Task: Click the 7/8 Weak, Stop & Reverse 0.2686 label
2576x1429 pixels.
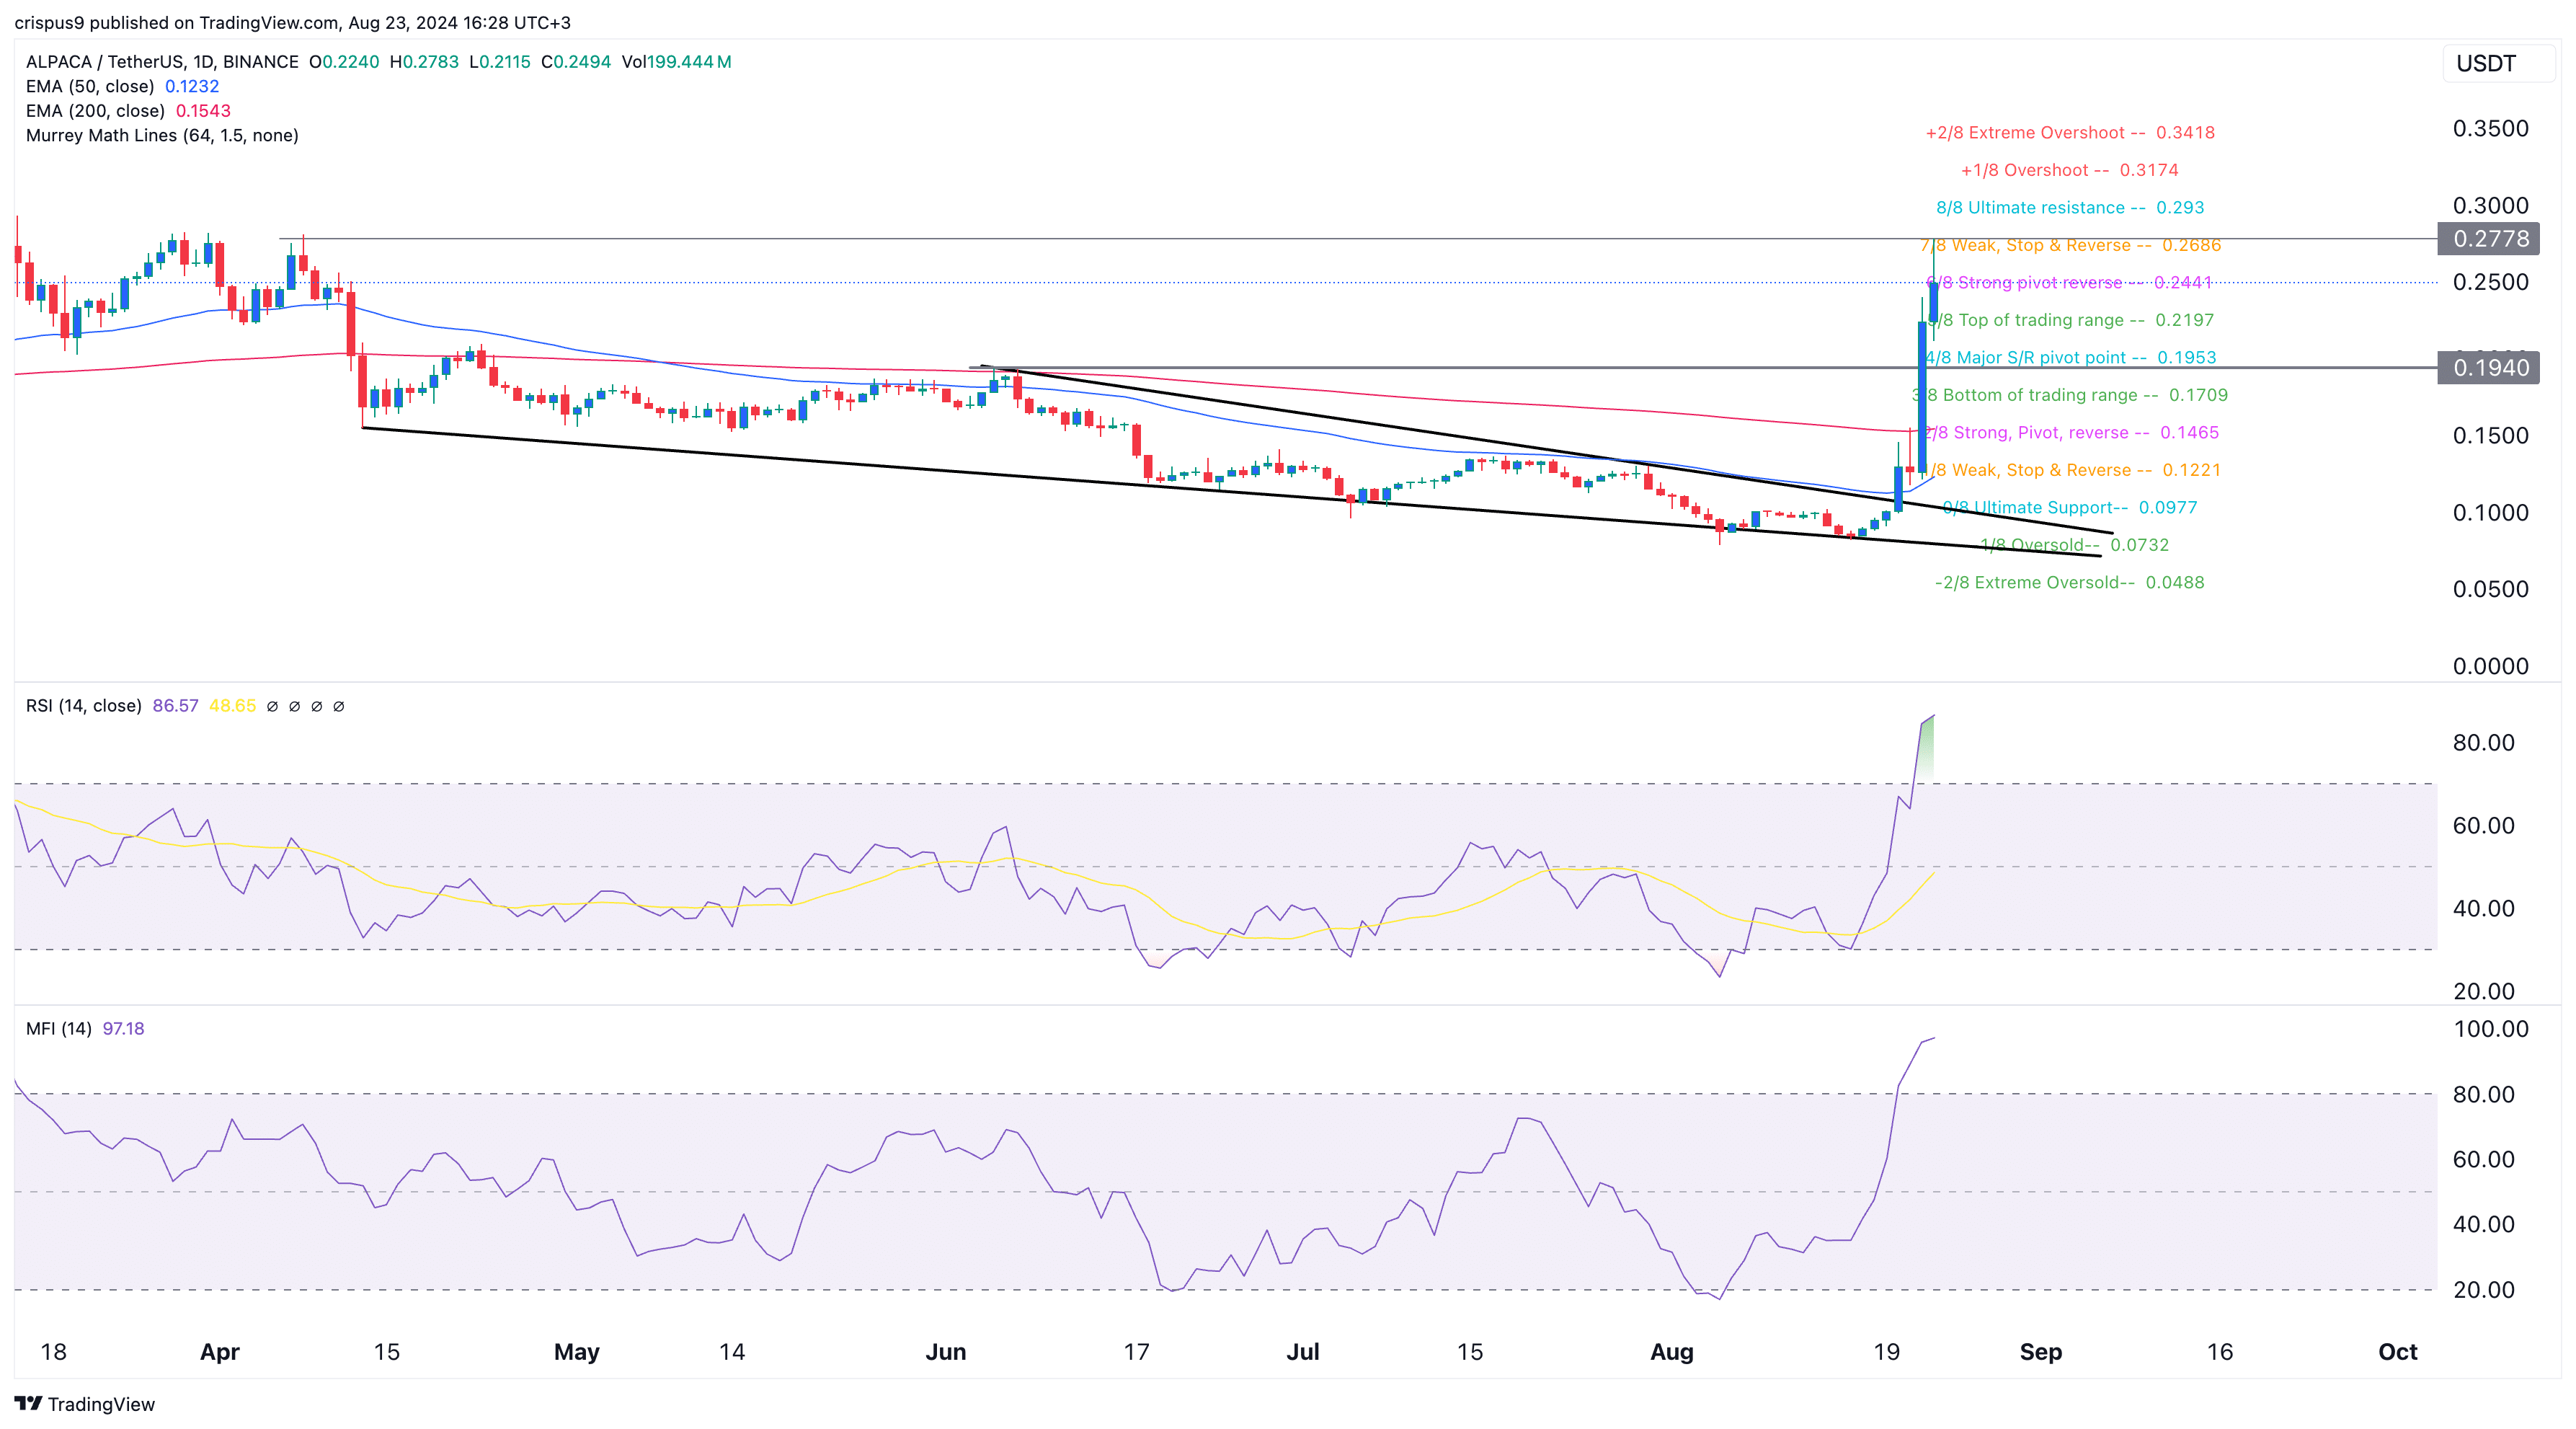Action: pyautogui.click(x=2071, y=245)
